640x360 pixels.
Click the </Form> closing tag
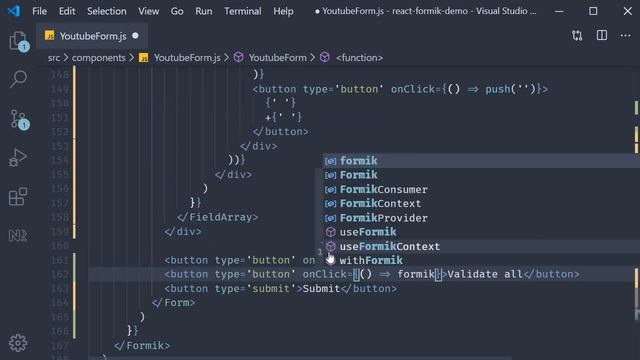point(173,303)
